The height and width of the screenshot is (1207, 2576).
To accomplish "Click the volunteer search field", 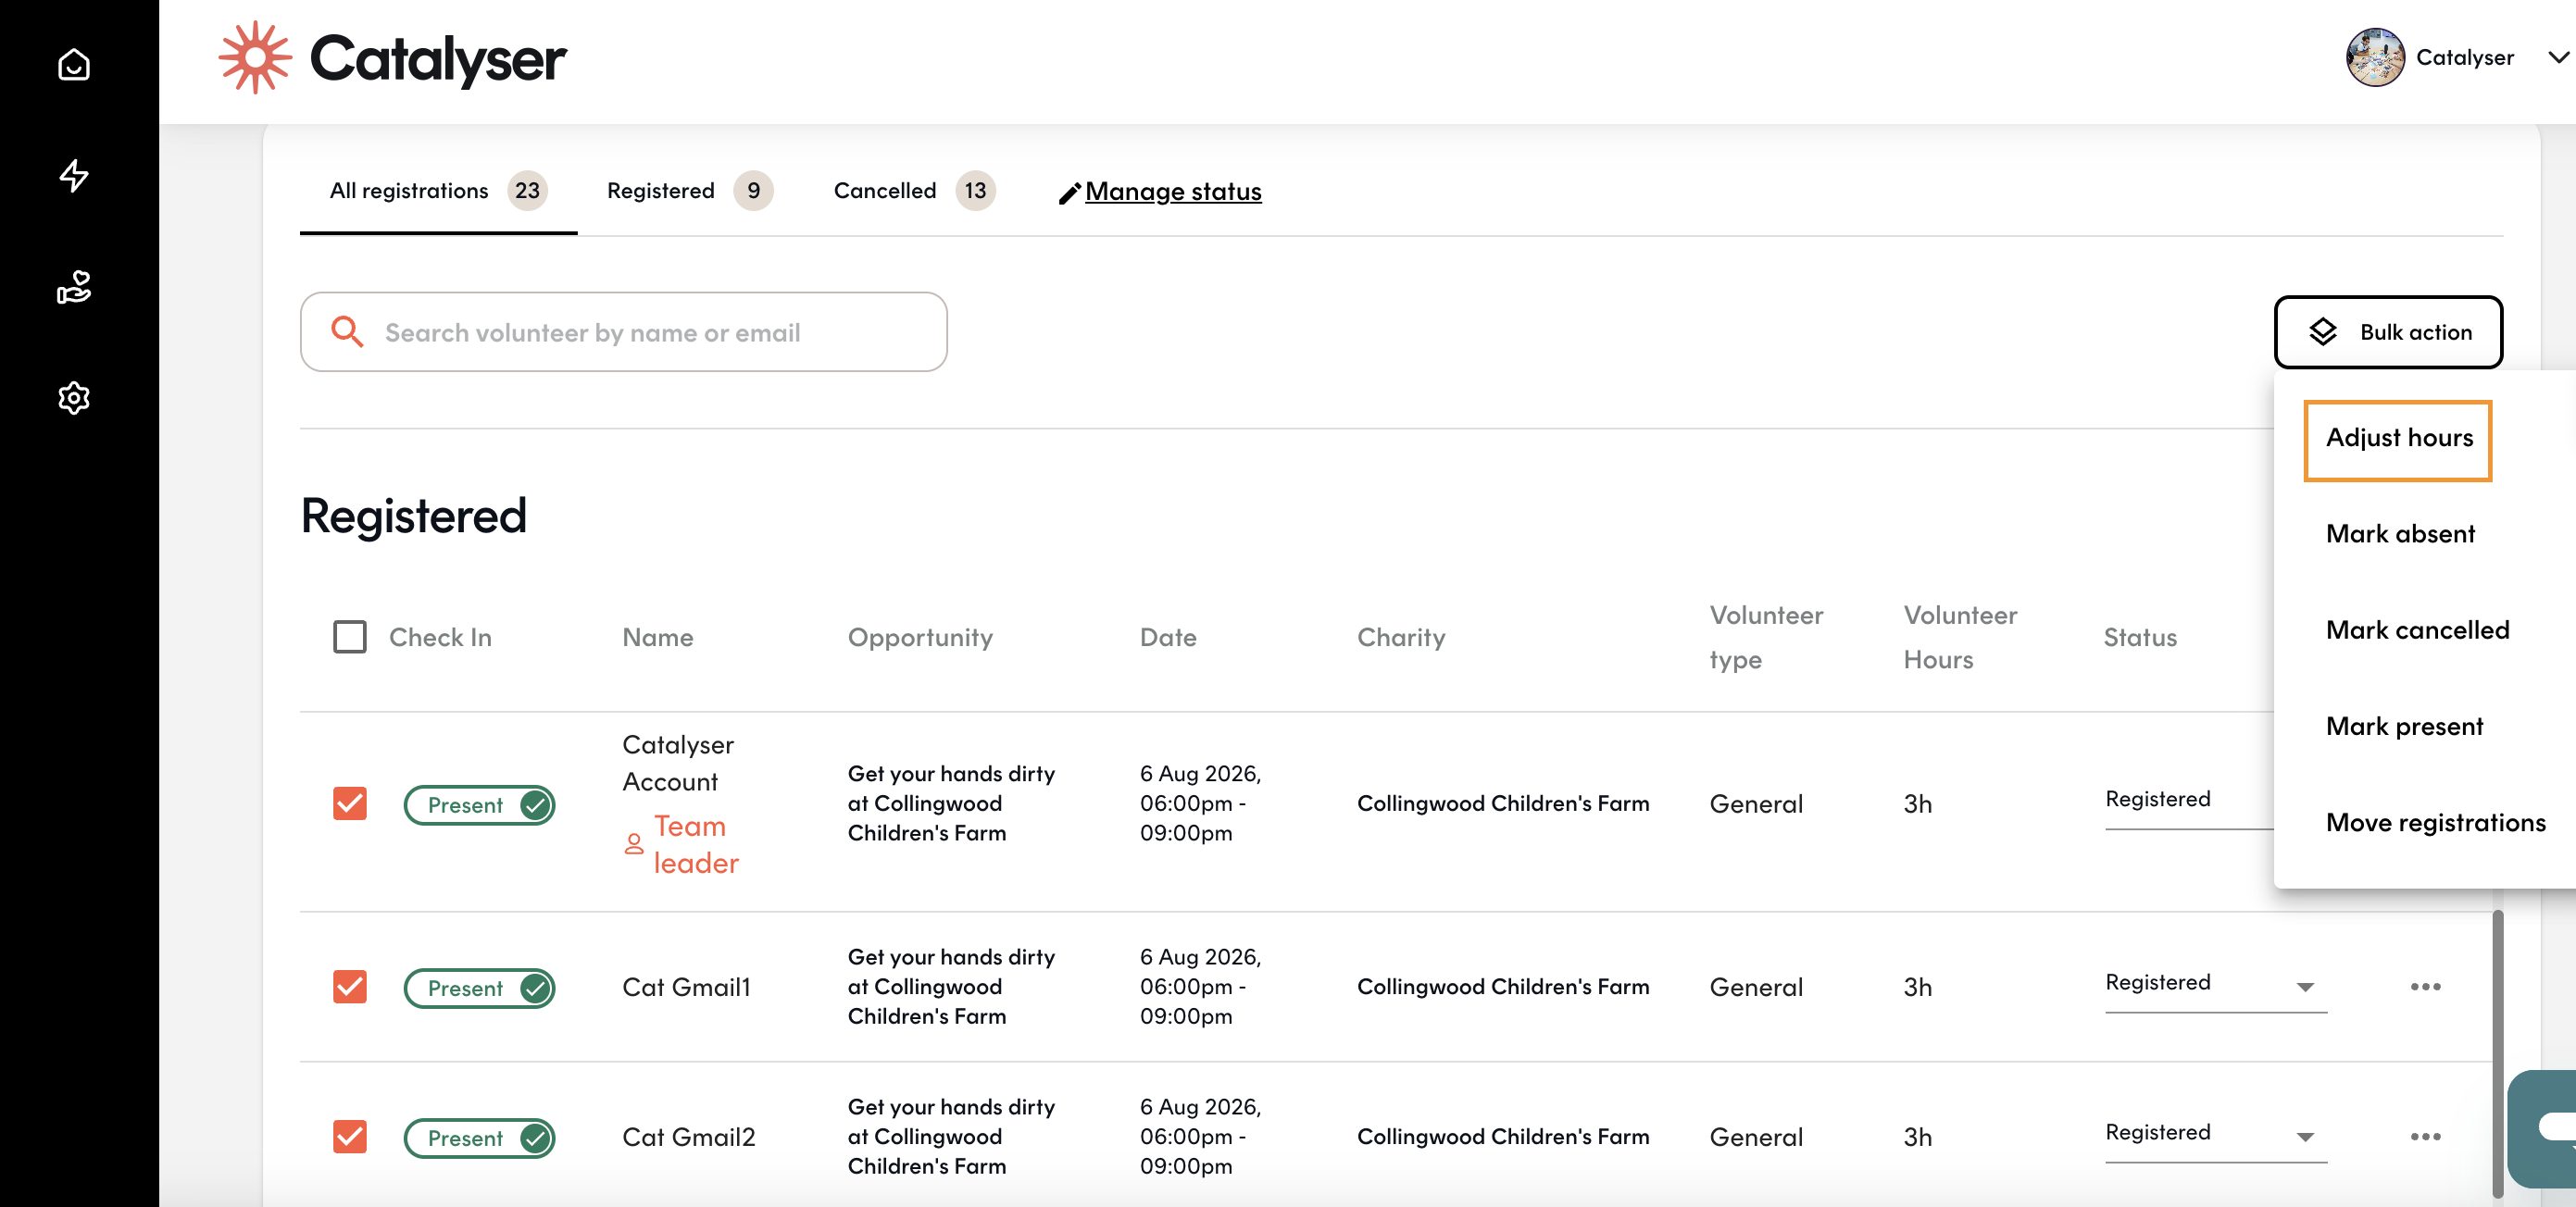I will [x=624, y=332].
